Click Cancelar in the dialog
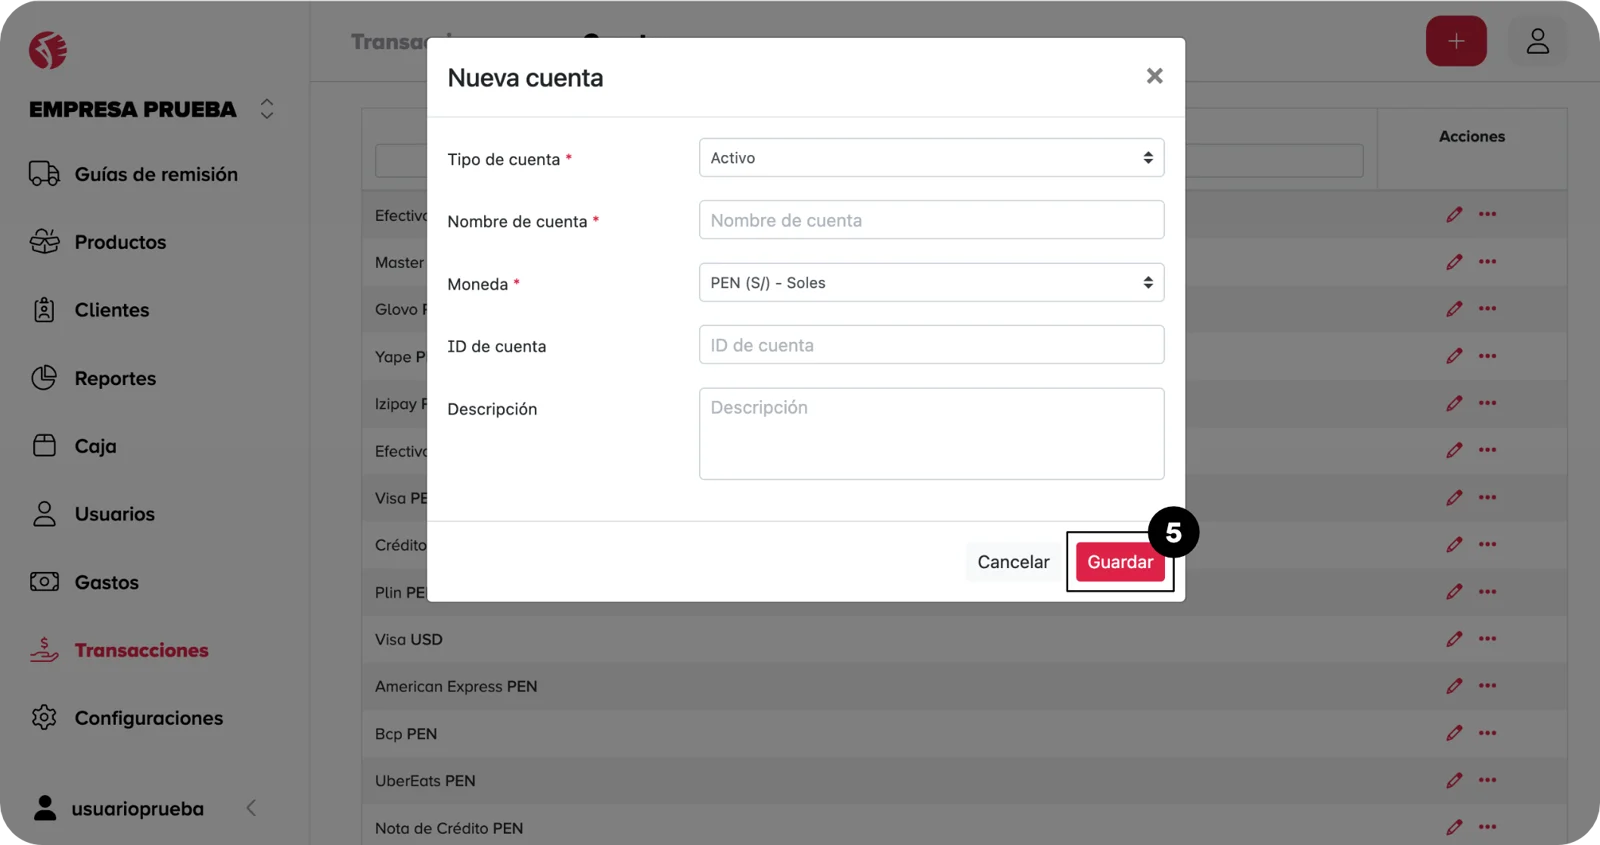 (1012, 562)
